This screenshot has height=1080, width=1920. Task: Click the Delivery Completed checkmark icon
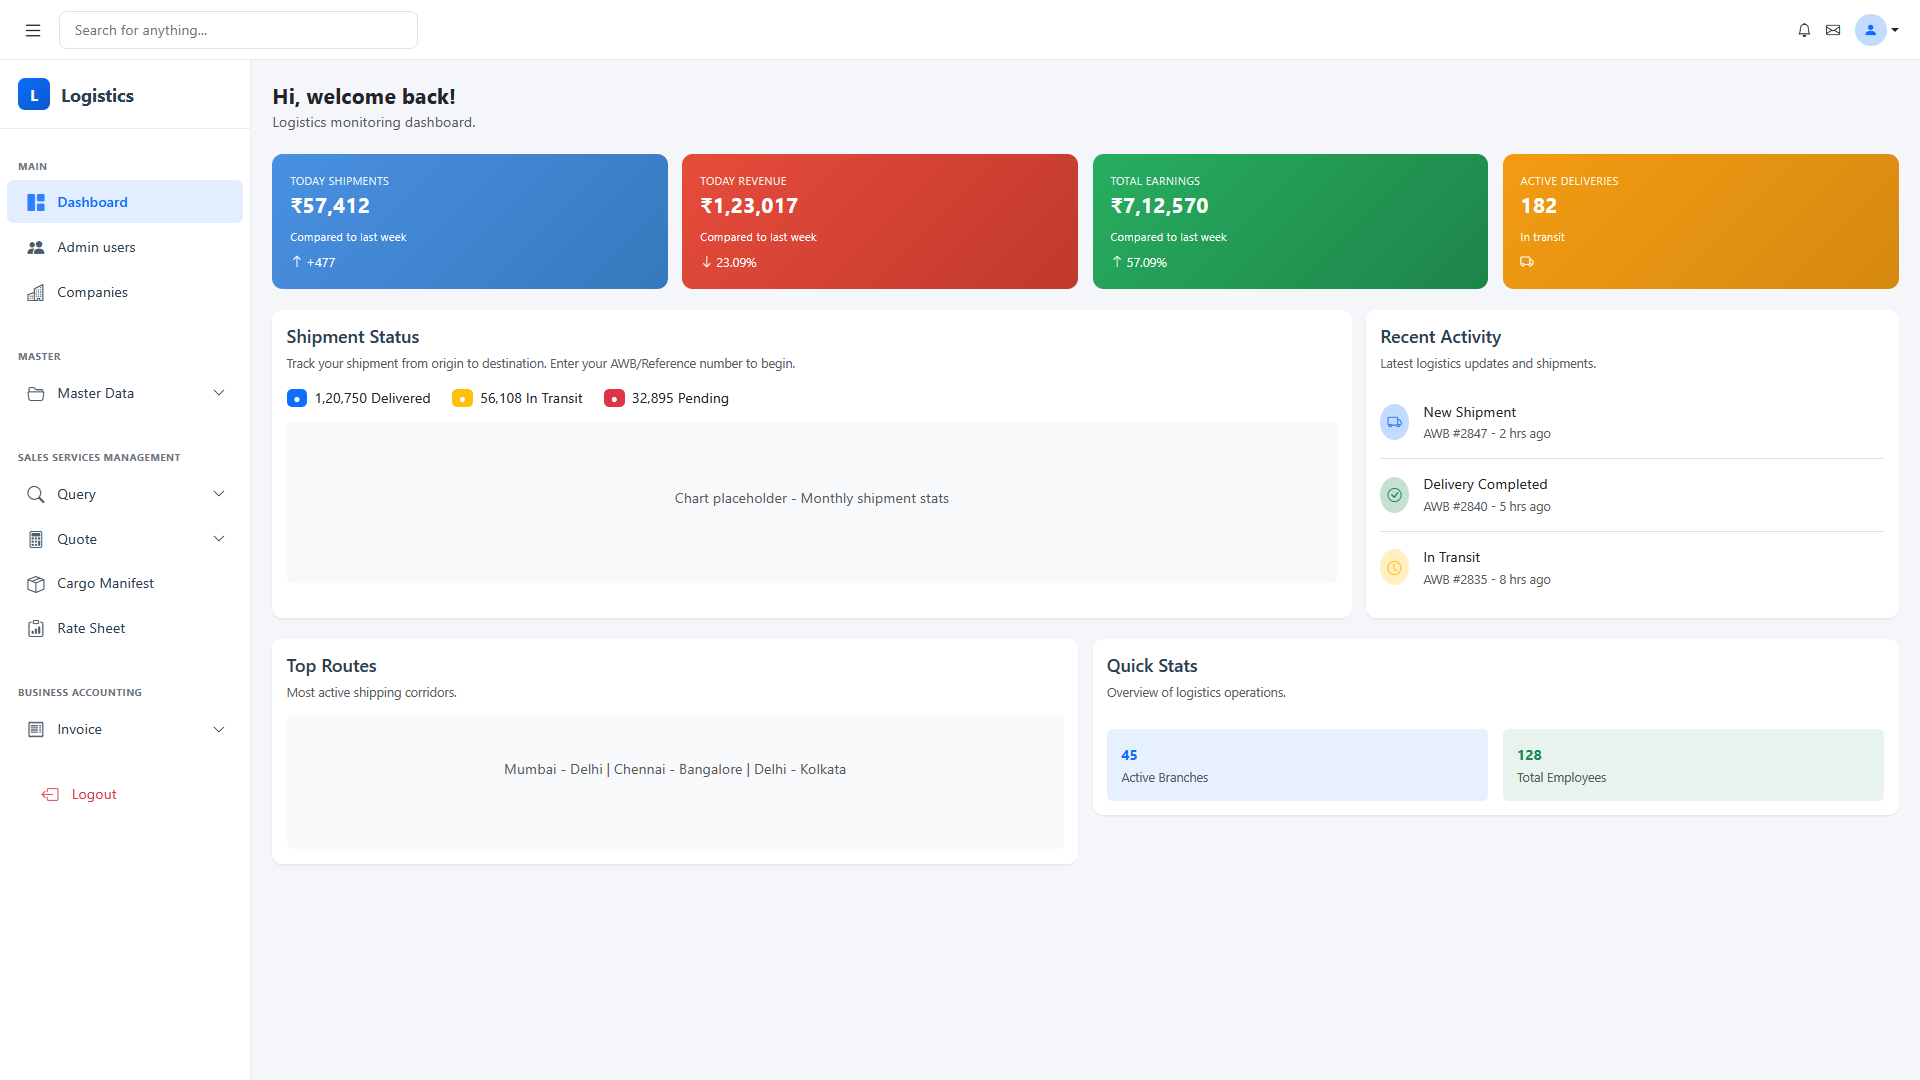1394,494
